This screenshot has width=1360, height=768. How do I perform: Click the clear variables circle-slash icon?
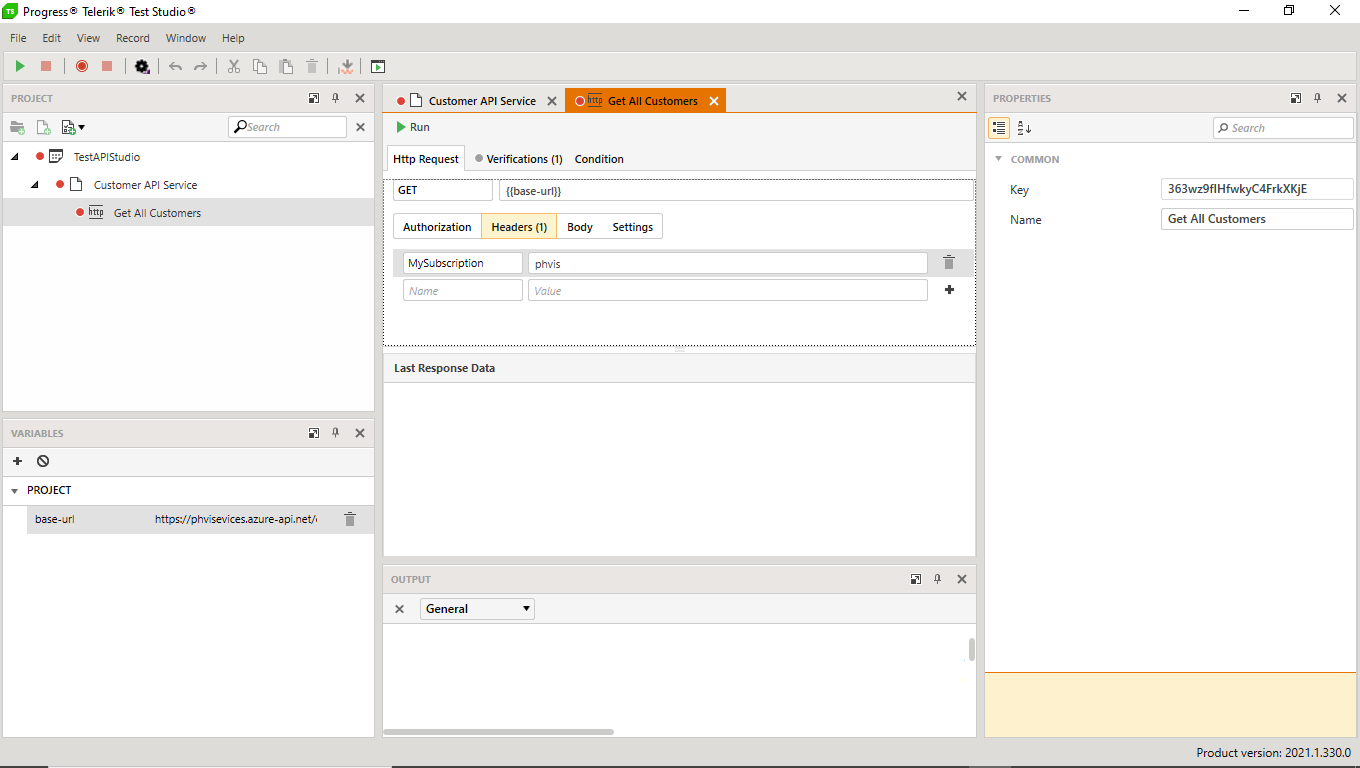point(43,461)
